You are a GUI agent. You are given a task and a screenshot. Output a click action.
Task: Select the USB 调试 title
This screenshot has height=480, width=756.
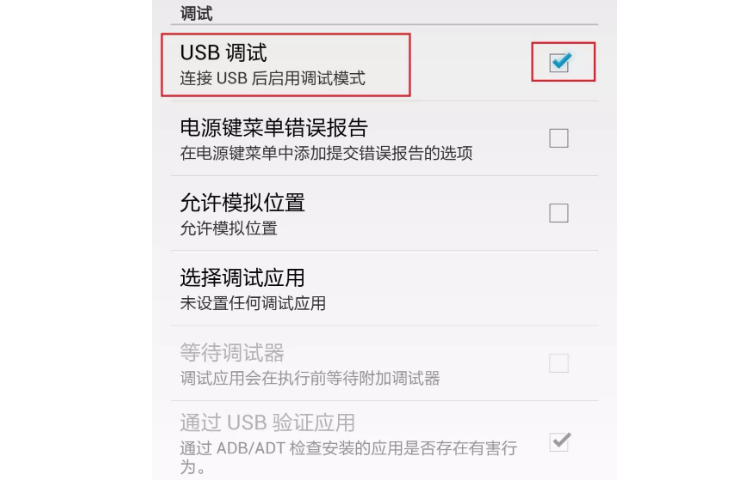[223, 53]
